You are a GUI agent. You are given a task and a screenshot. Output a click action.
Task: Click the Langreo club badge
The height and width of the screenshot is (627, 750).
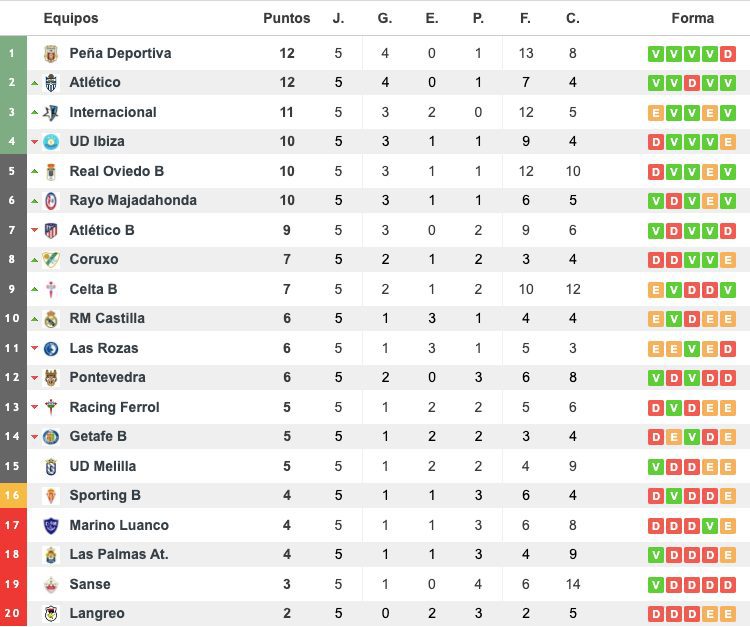tap(51, 614)
